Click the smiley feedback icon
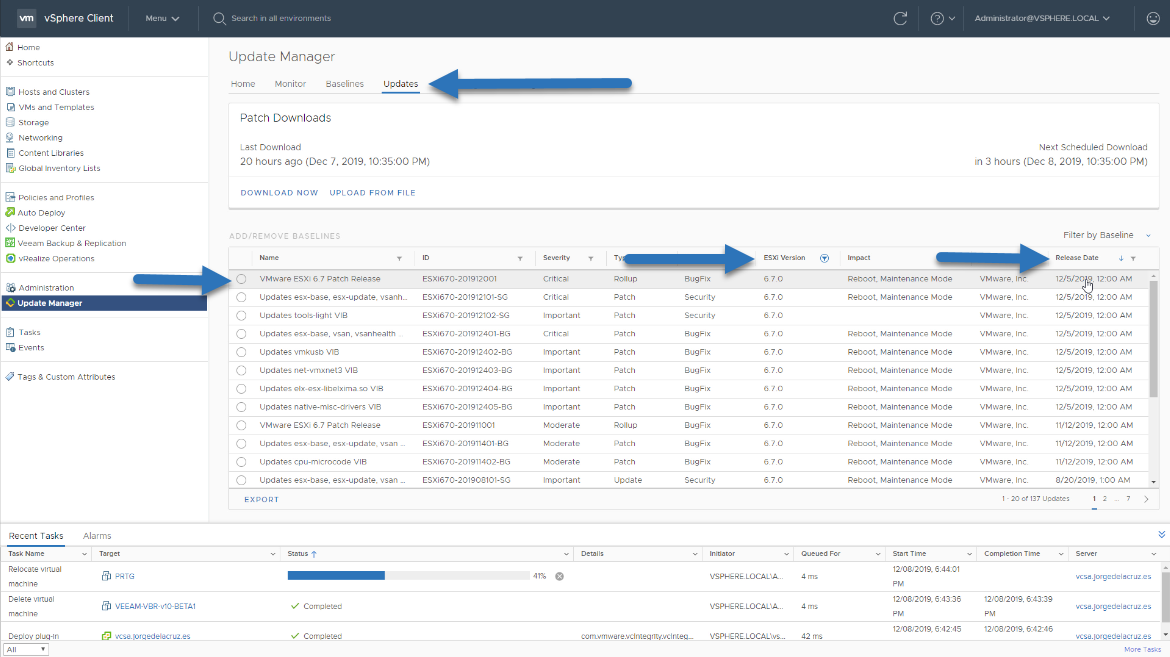The width and height of the screenshot is (1170, 657). click(x=1153, y=19)
